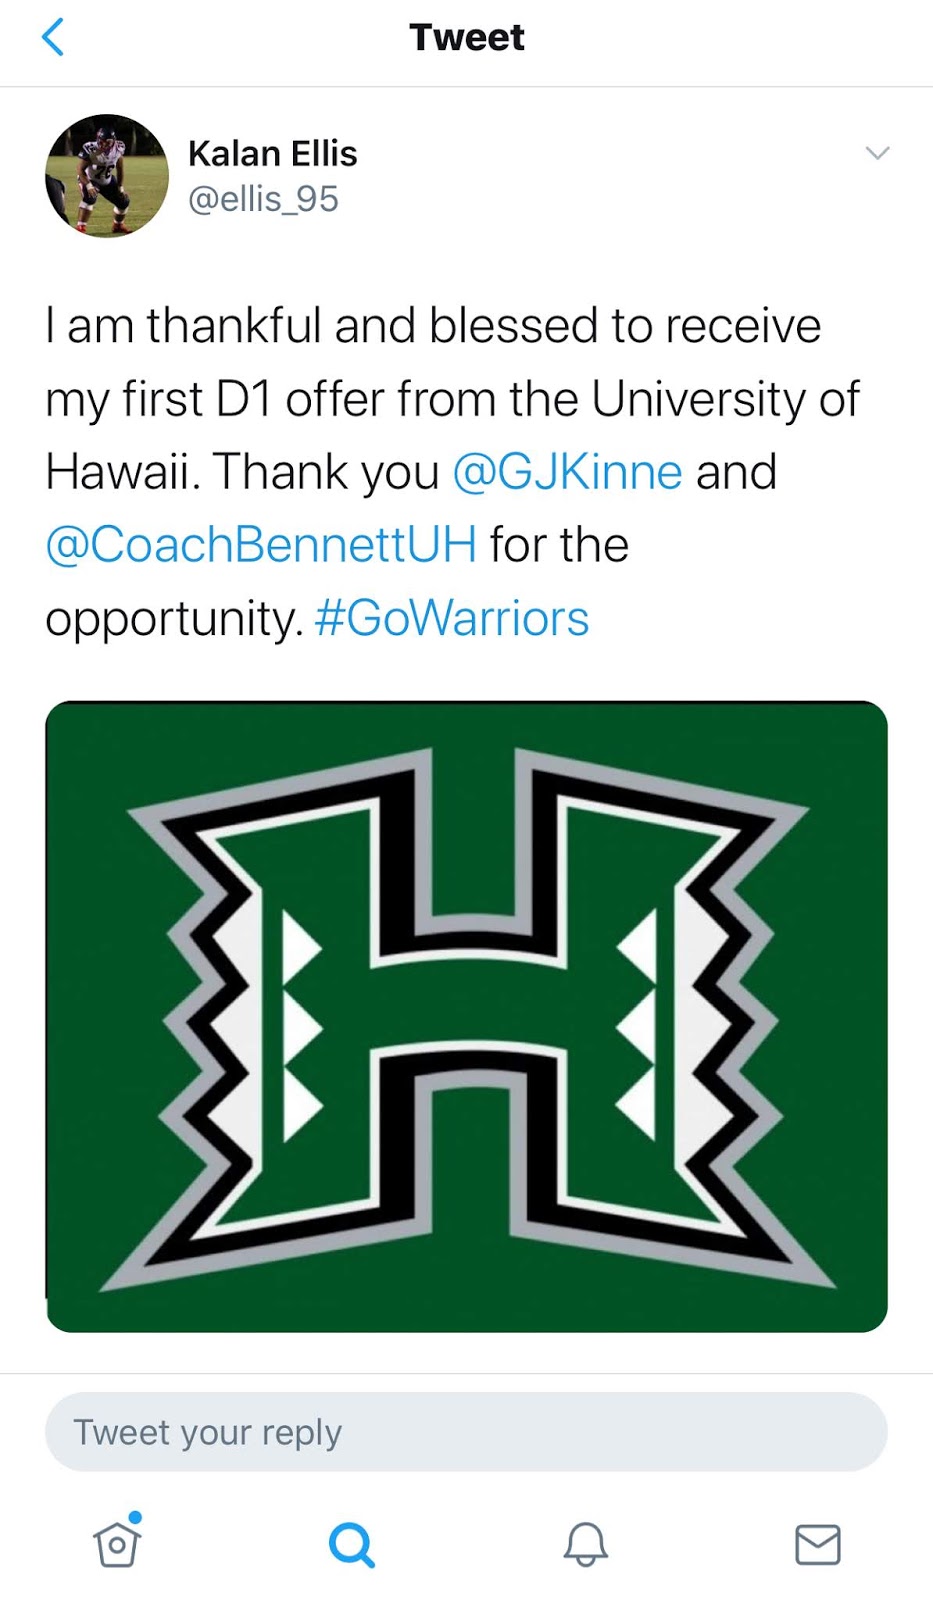This screenshot has height=1600, width=933.
Task: Tap the Tweet header title
Action: point(466,37)
